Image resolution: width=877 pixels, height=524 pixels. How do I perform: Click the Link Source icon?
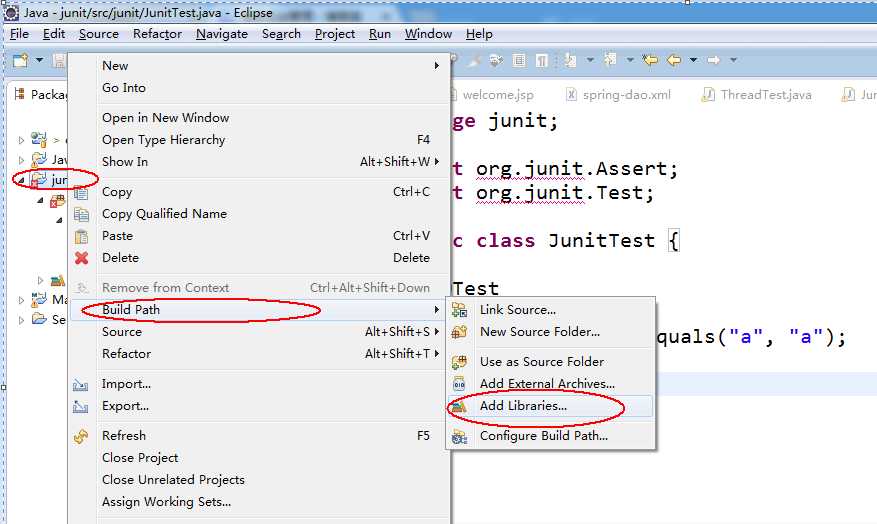[459, 310]
